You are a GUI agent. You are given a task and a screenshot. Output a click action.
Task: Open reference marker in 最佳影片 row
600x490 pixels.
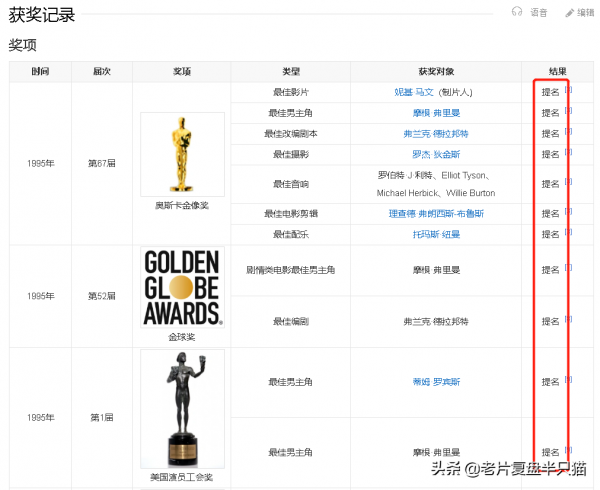coord(568,90)
